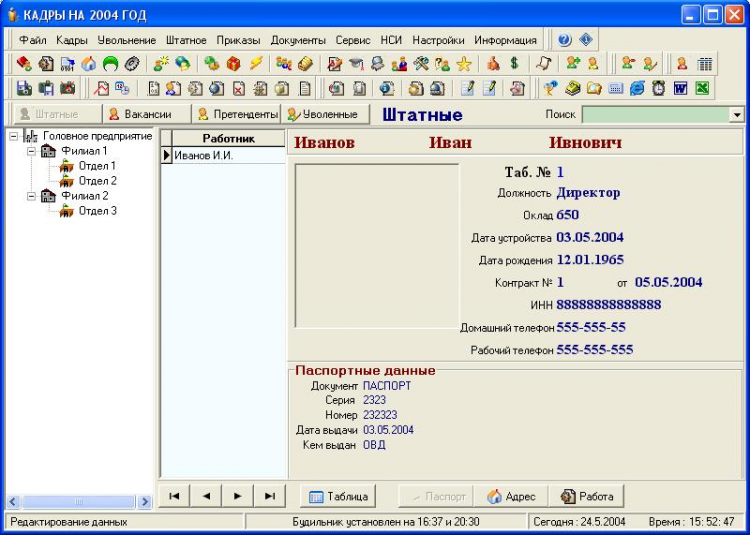Click the calculator keyboard icon

click(x=616, y=88)
